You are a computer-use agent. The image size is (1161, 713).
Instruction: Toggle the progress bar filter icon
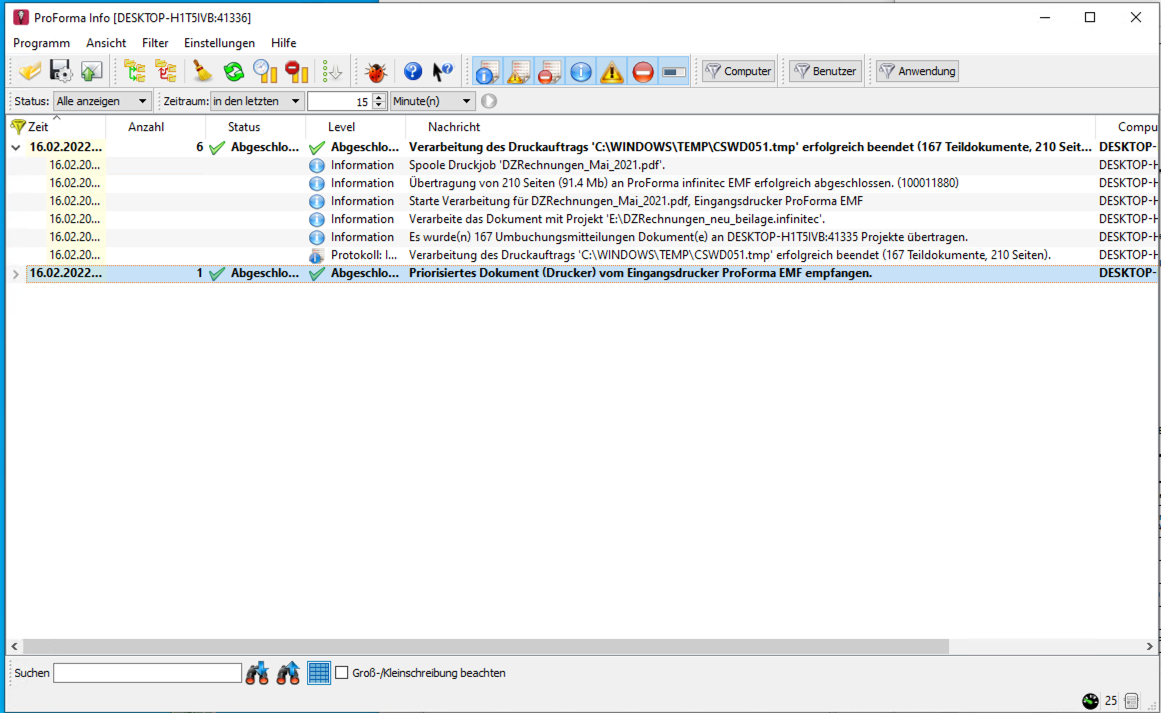pyautogui.click(x=674, y=72)
